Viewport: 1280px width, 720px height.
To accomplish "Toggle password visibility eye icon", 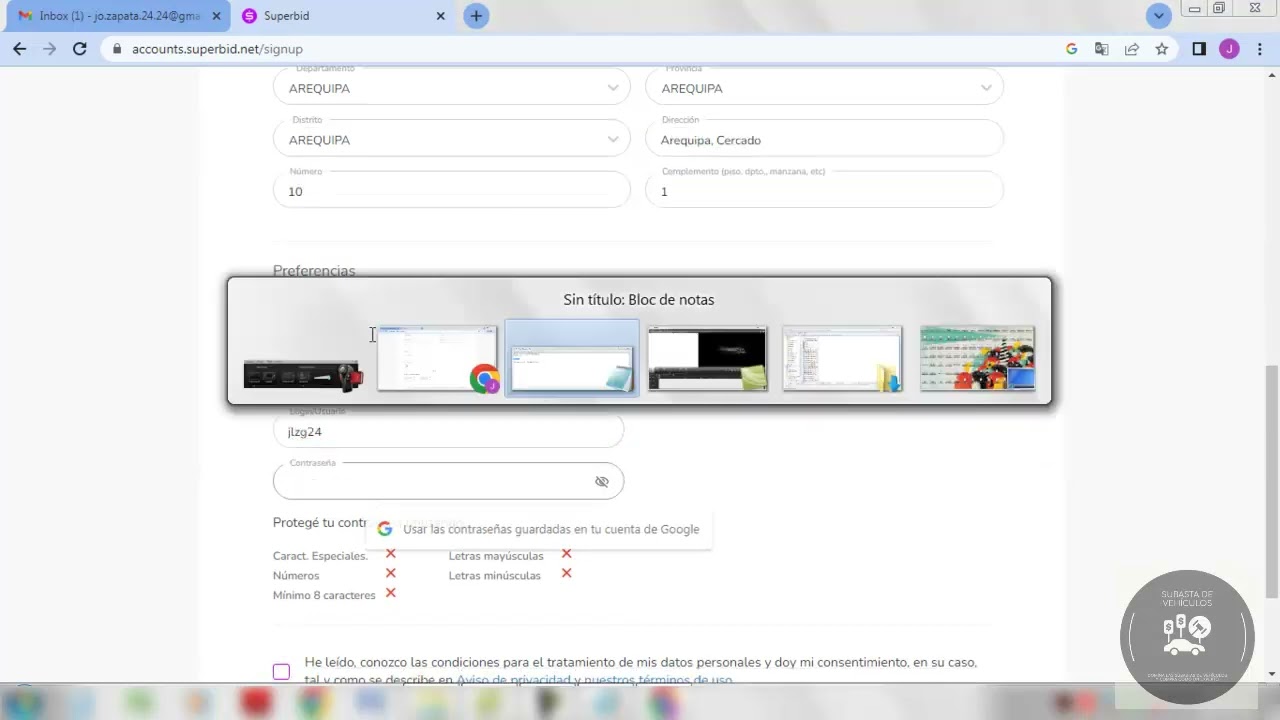I will (x=602, y=481).
